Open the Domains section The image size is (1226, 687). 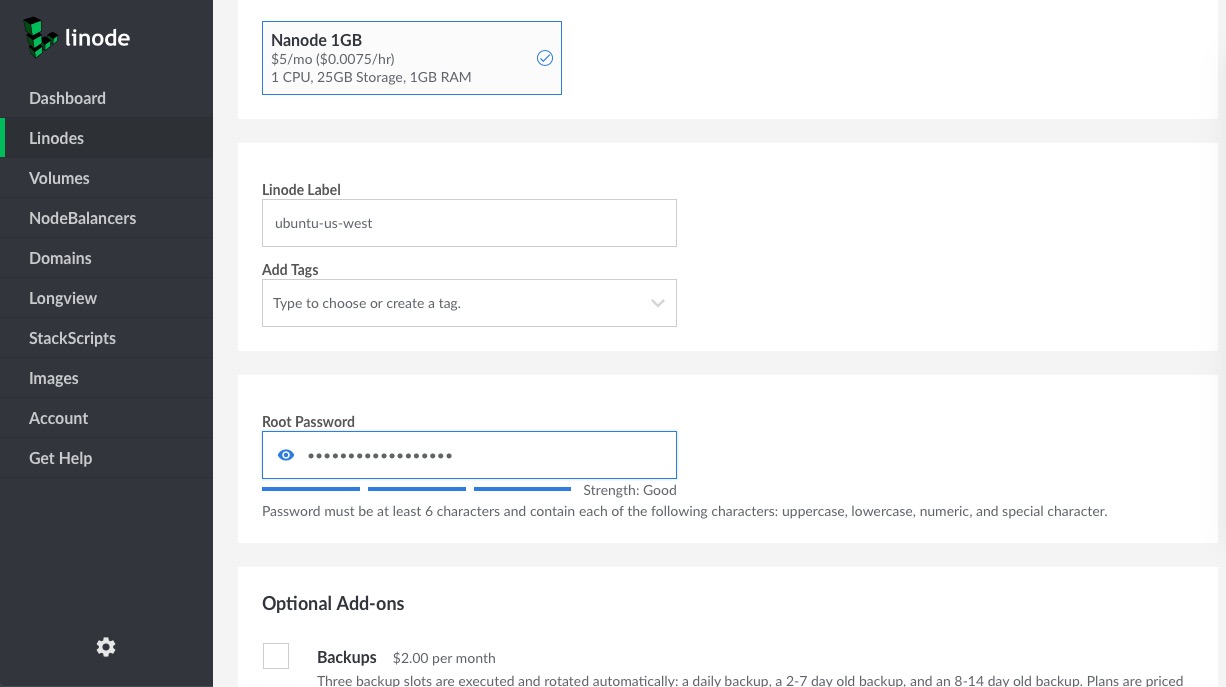pos(60,258)
